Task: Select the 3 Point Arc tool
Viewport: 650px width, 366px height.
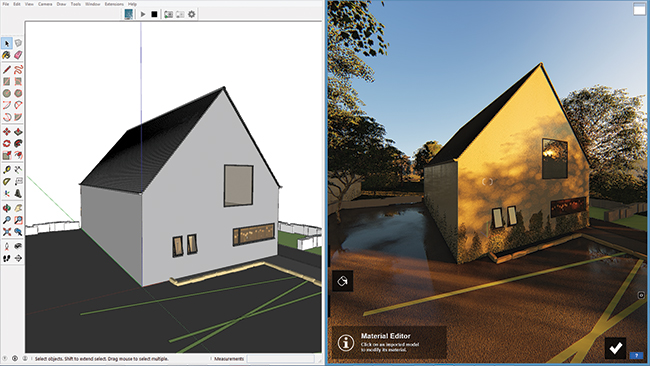Action: (x=7, y=117)
